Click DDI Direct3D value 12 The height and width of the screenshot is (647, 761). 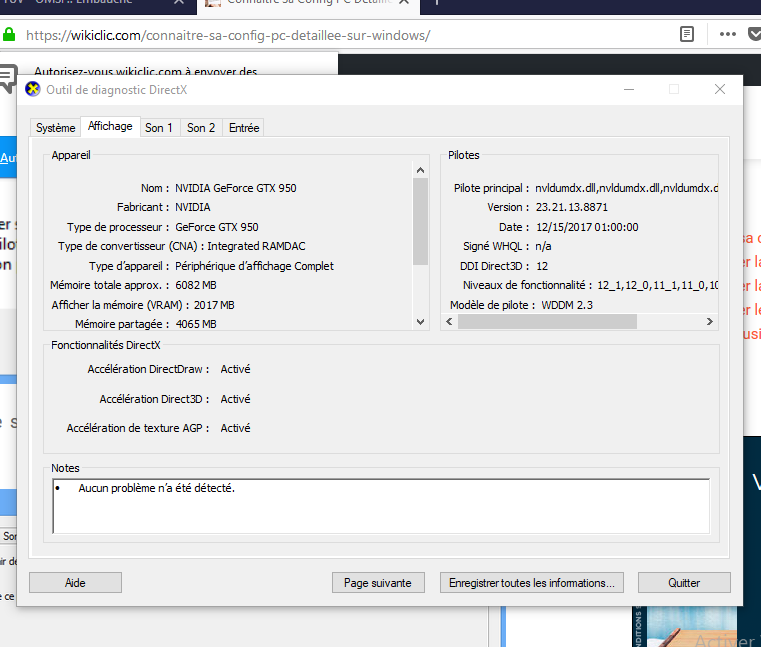tap(542, 266)
